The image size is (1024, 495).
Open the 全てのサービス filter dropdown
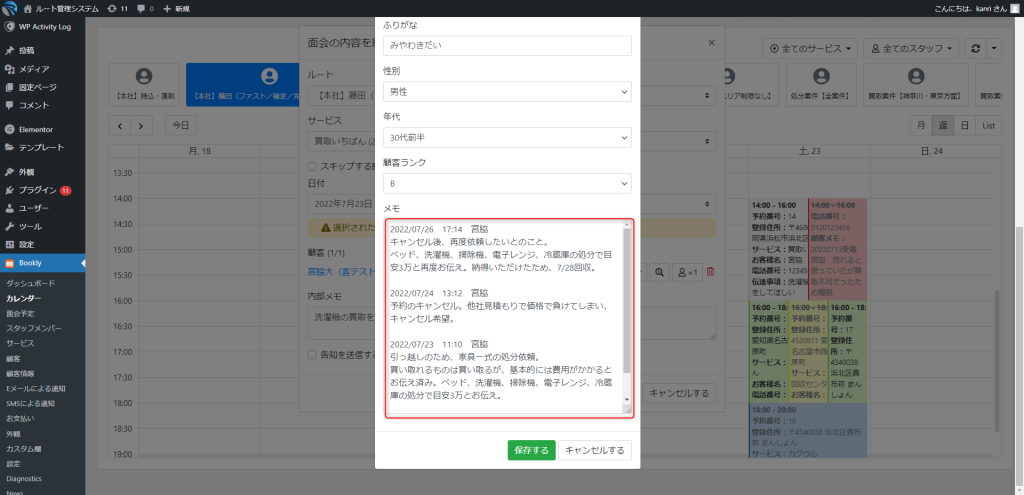810,48
